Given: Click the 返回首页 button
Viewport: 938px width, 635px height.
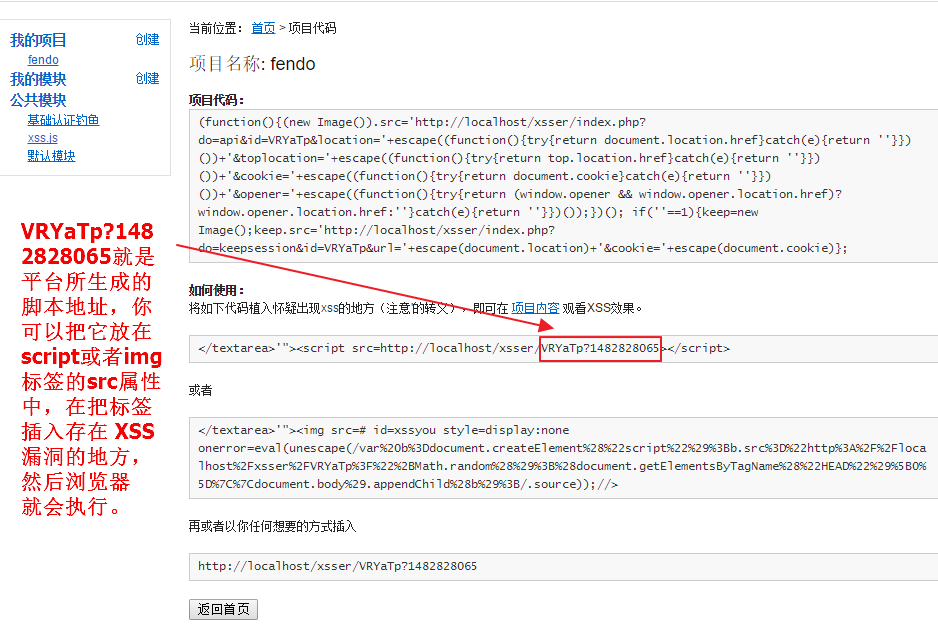Looking at the screenshot, I should 223,609.
